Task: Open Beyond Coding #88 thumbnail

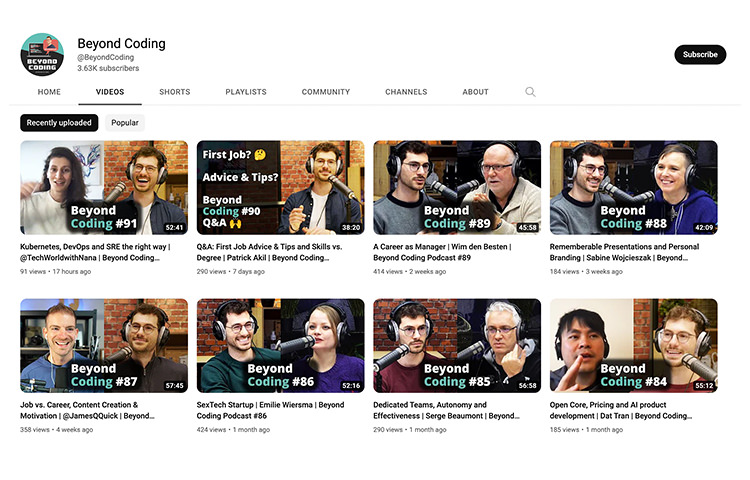Action: [633, 187]
